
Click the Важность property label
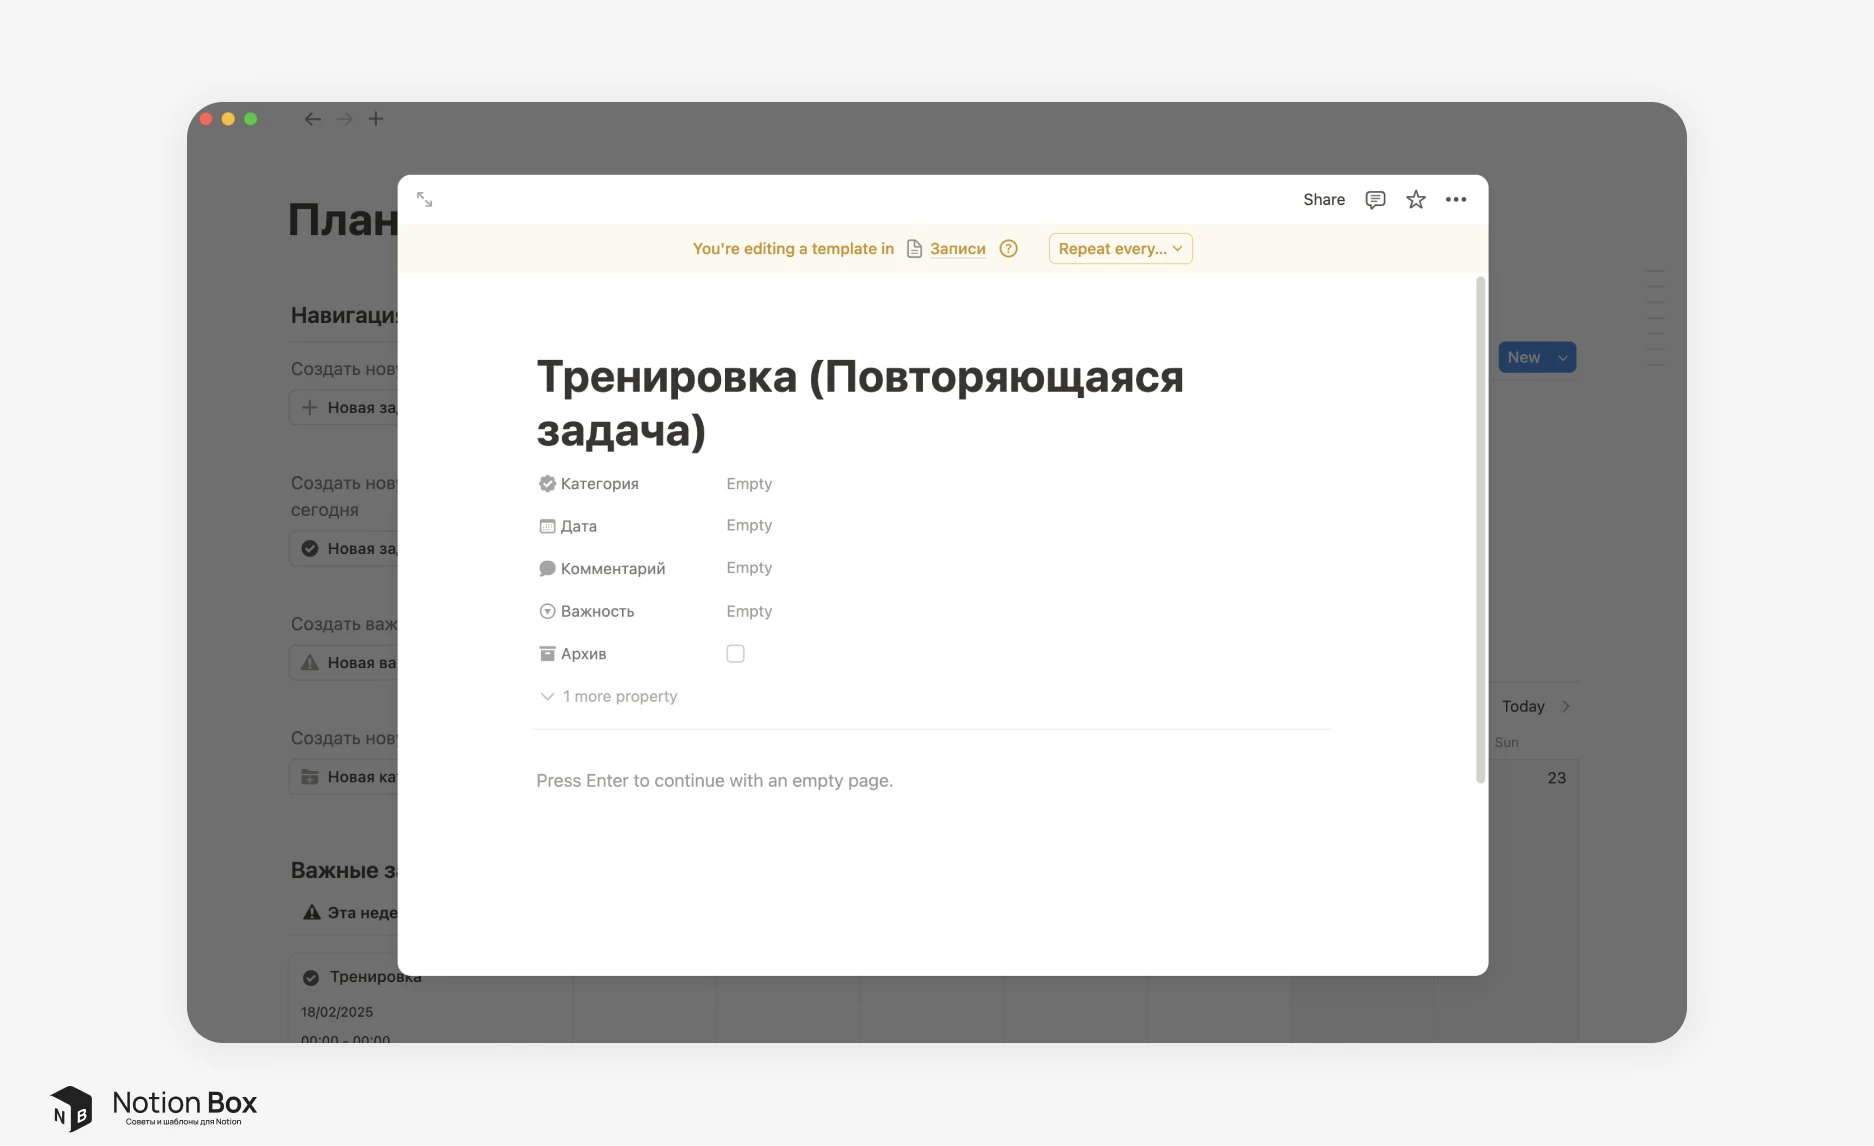coord(597,612)
